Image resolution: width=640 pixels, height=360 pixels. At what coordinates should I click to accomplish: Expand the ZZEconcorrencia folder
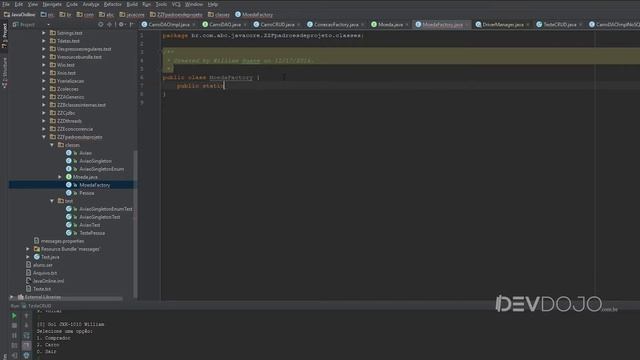coord(44,129)
